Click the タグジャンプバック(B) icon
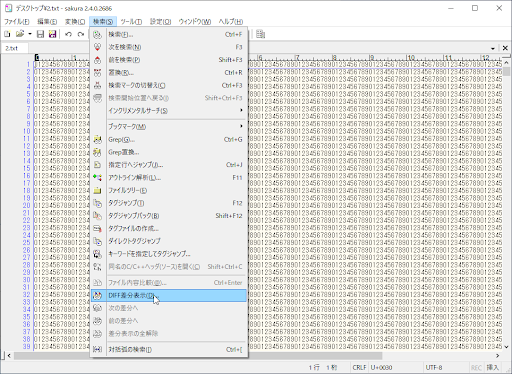 click(97, 216)
